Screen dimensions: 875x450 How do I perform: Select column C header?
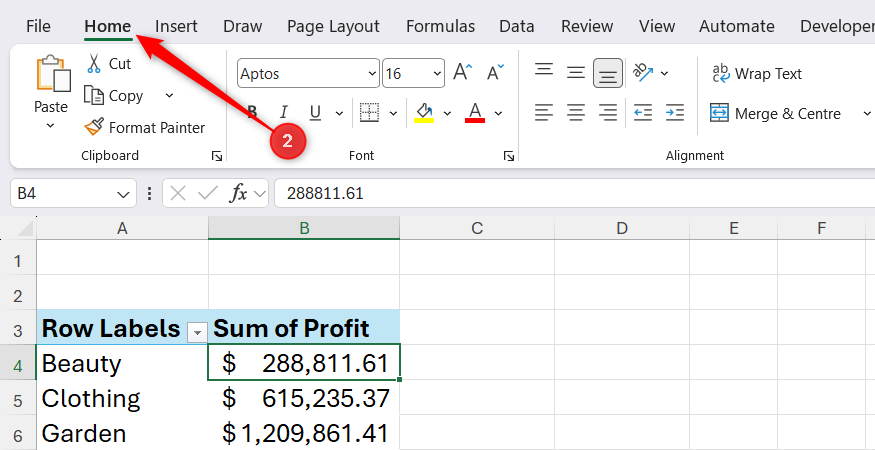click(x=477, y=228)
